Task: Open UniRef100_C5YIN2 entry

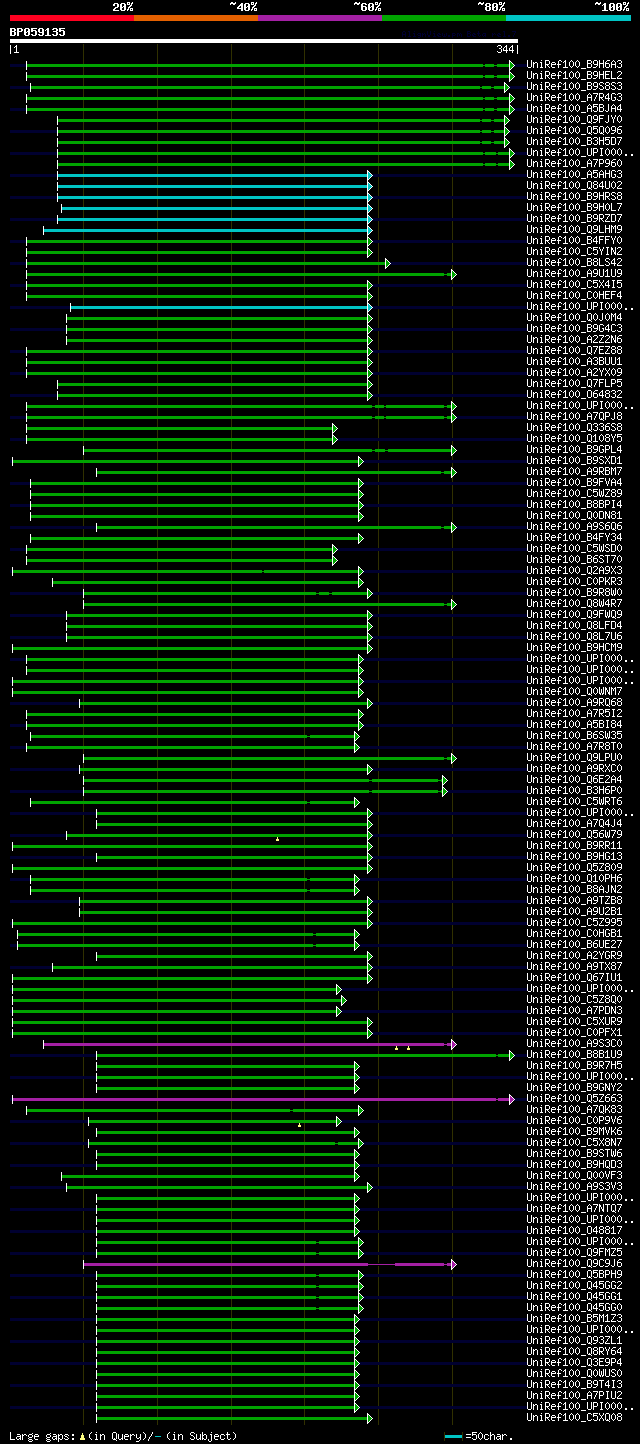Action: 574,252
